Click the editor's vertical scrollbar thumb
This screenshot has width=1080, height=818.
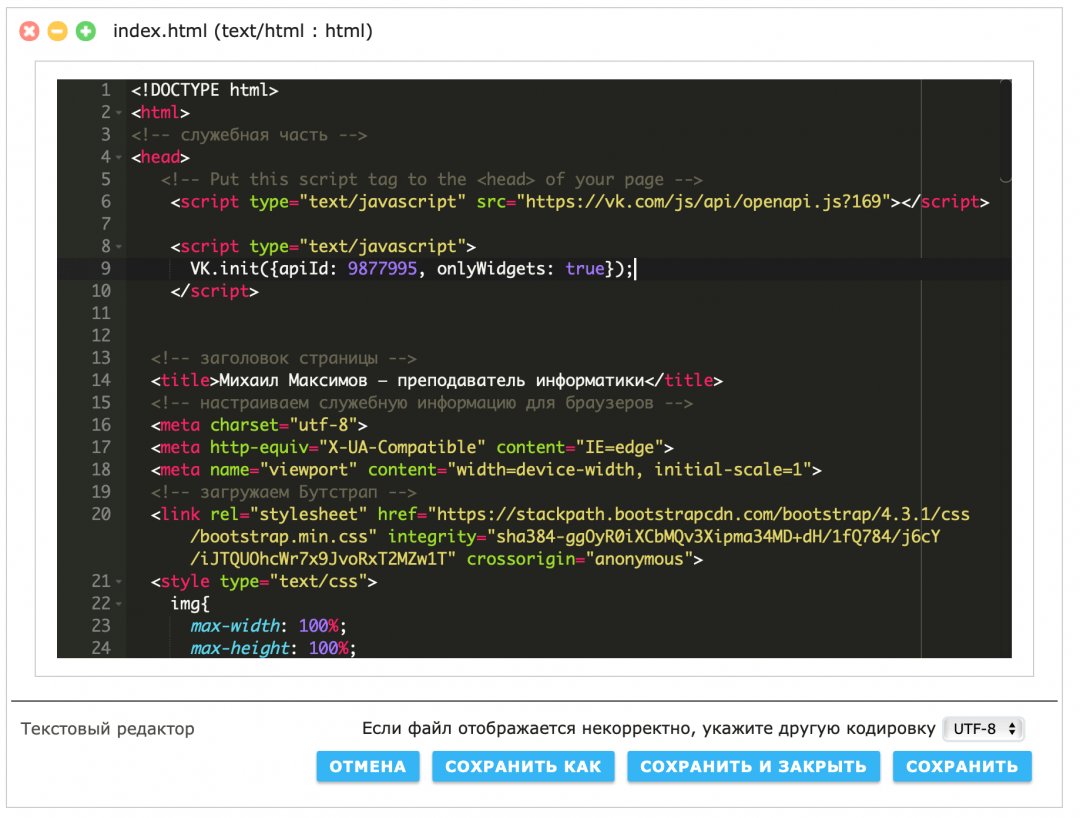point(1005,132)
